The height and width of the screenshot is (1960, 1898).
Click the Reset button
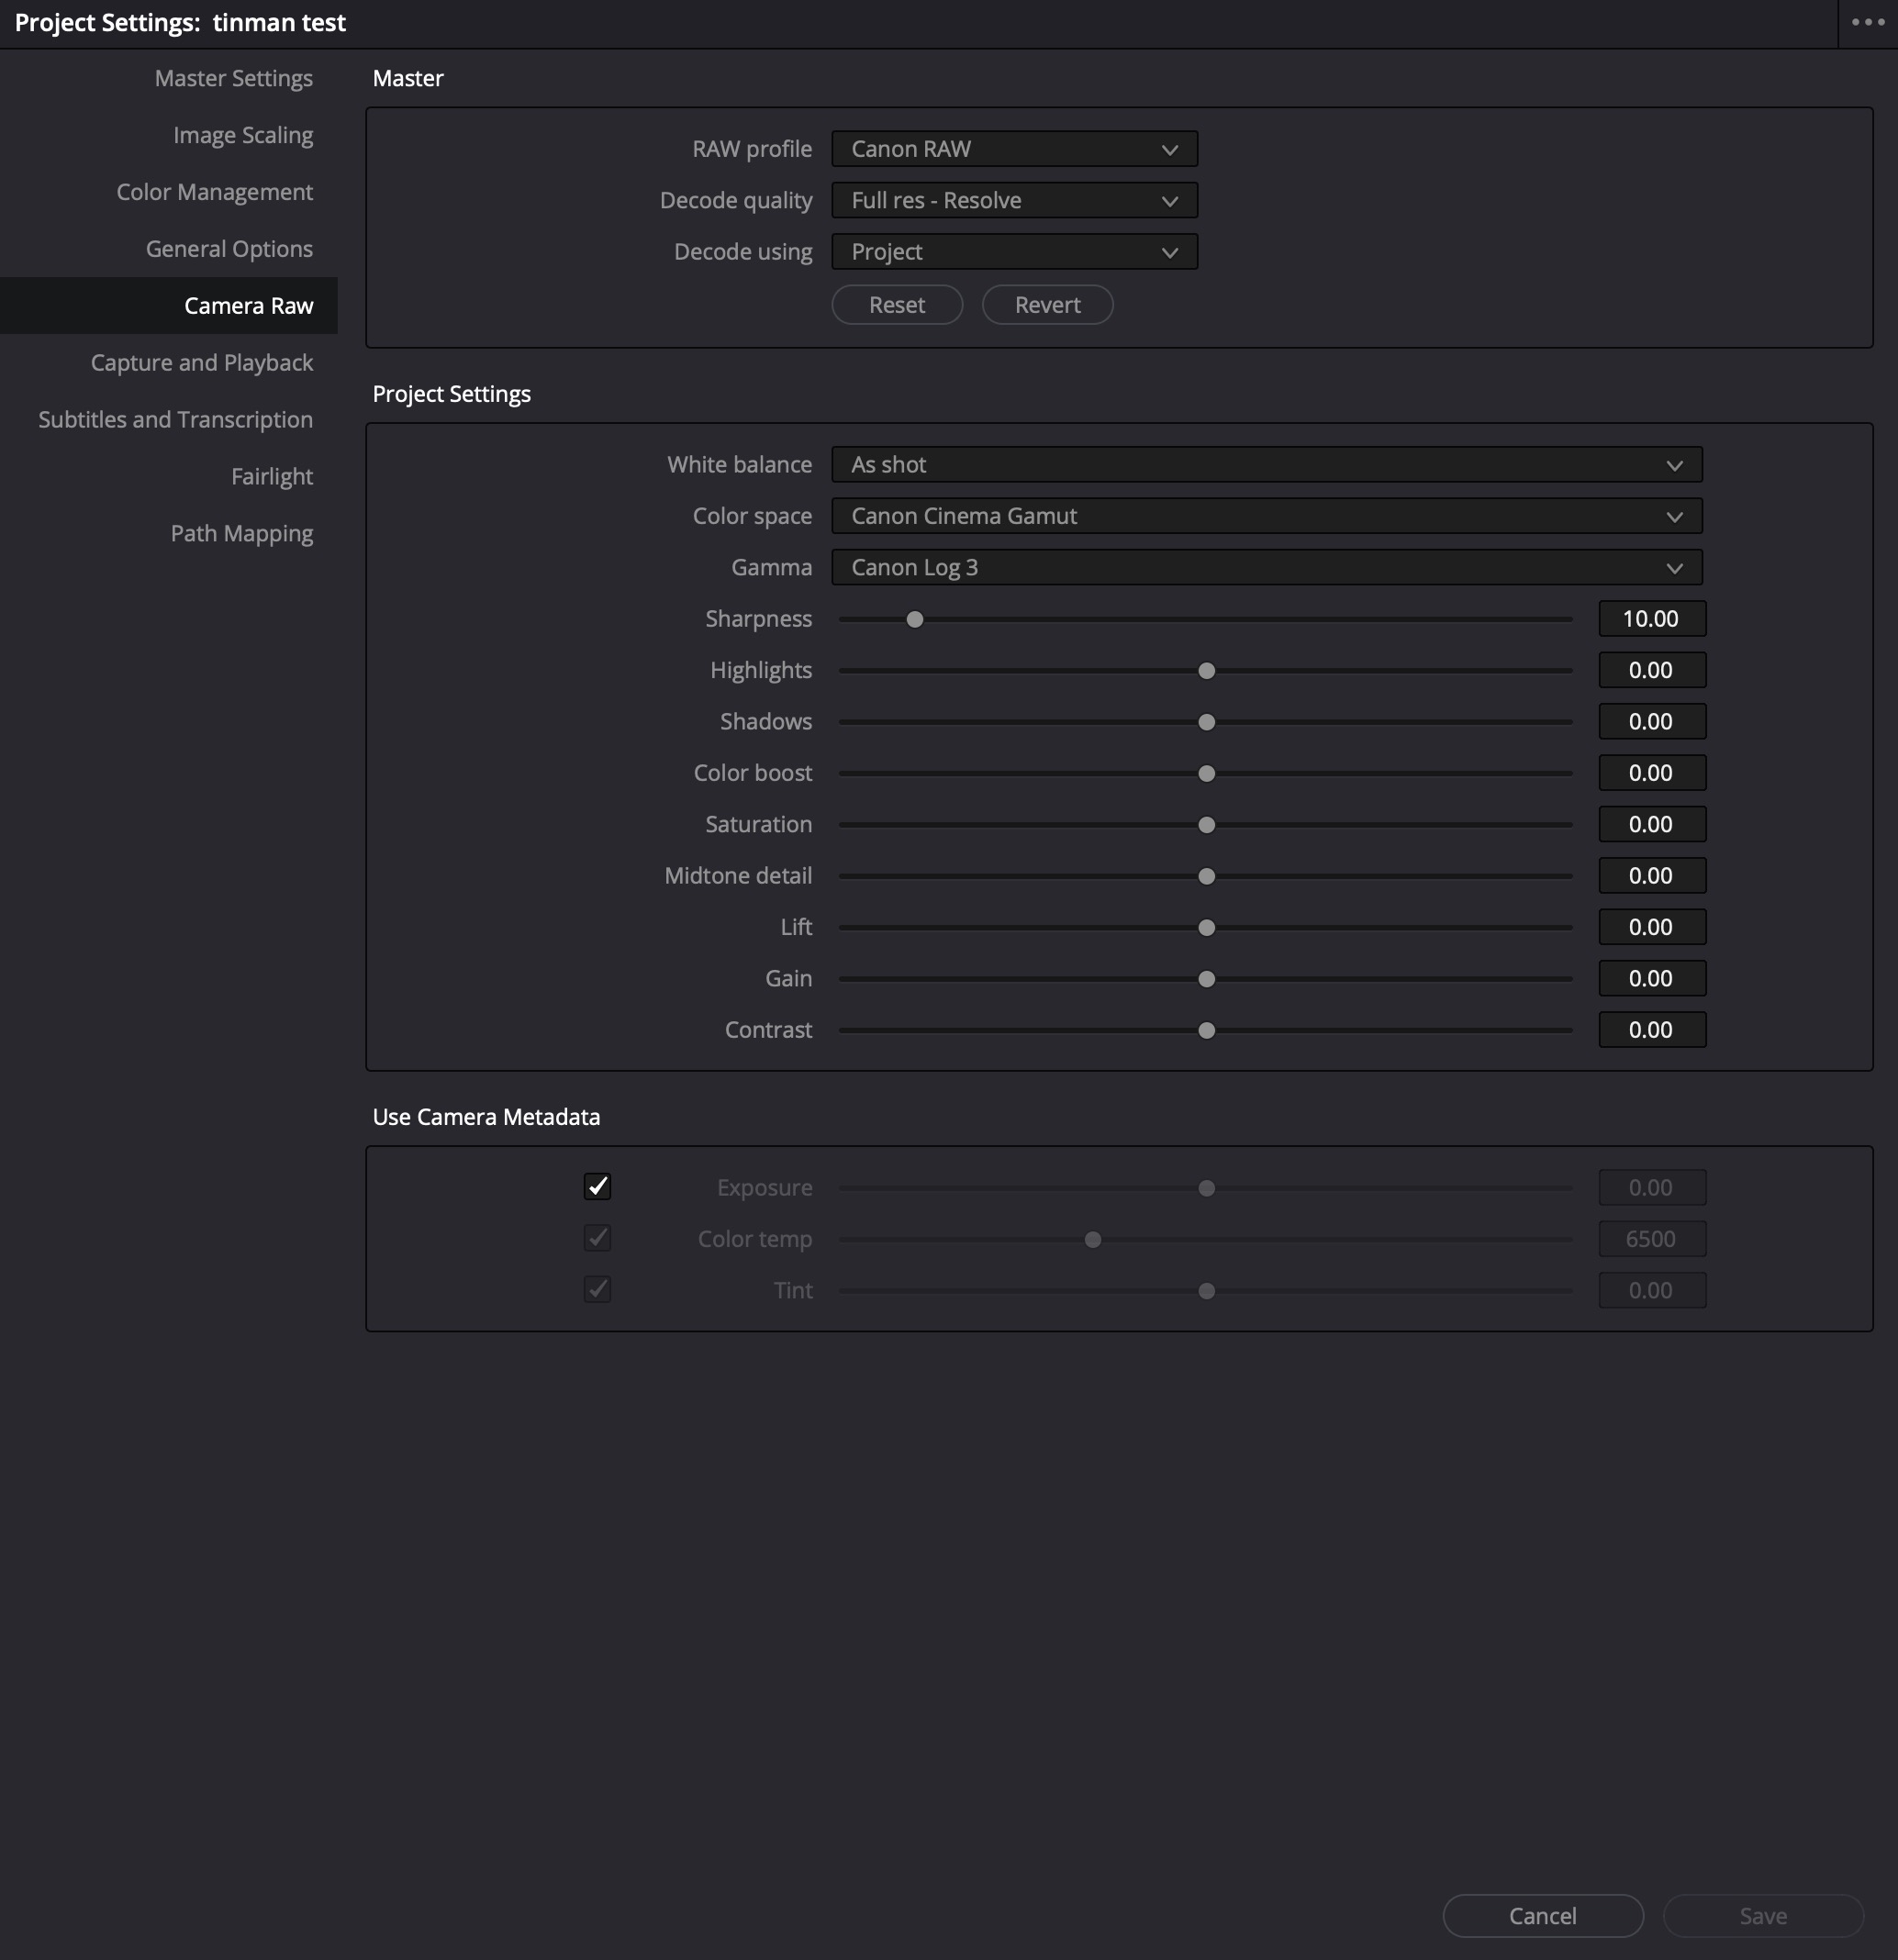(896, 304)
